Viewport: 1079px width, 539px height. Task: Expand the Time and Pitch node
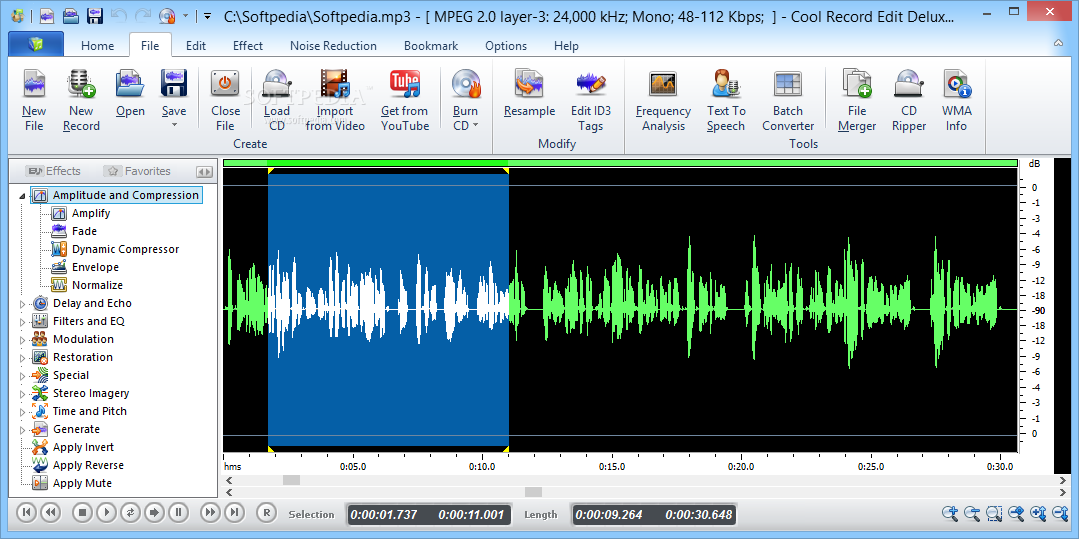(x=22, y=412)
